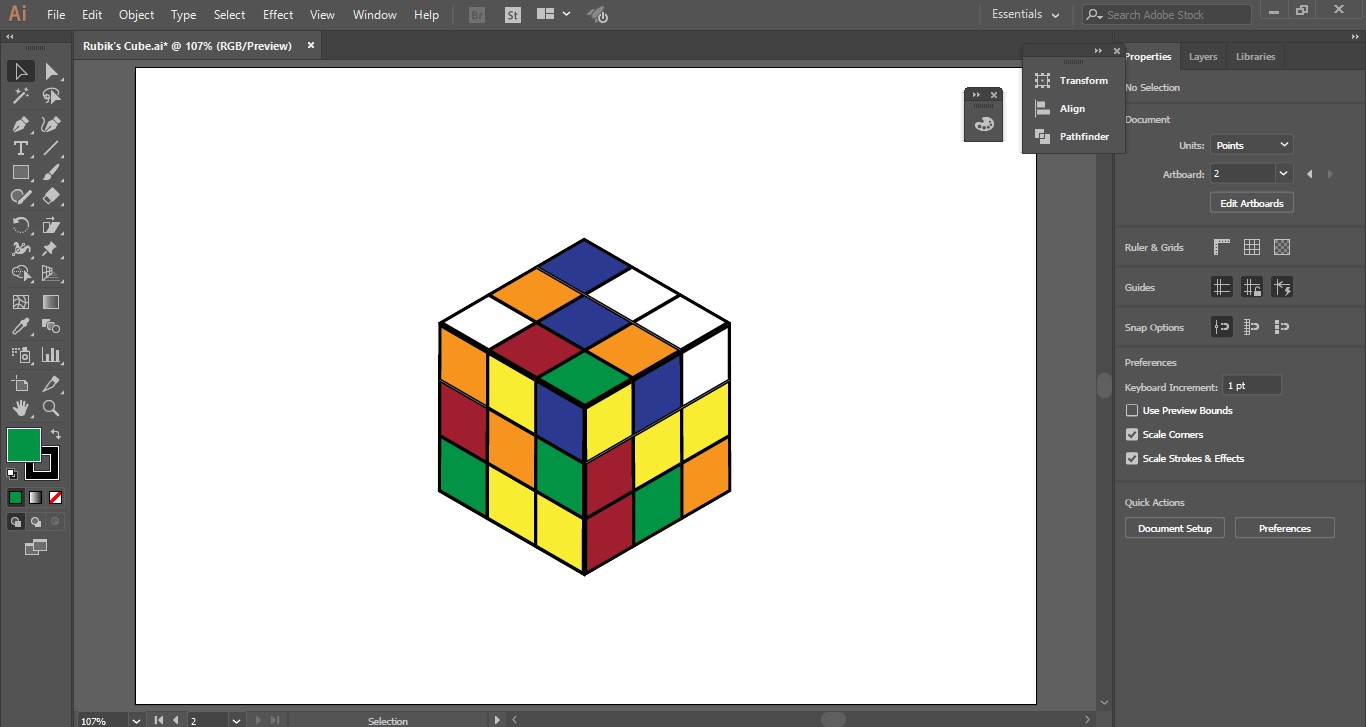This screenshot has height=727, width=1366.
Task: Enable the Use Preview Bounds checkbox
Action: tap(1132, 410)
